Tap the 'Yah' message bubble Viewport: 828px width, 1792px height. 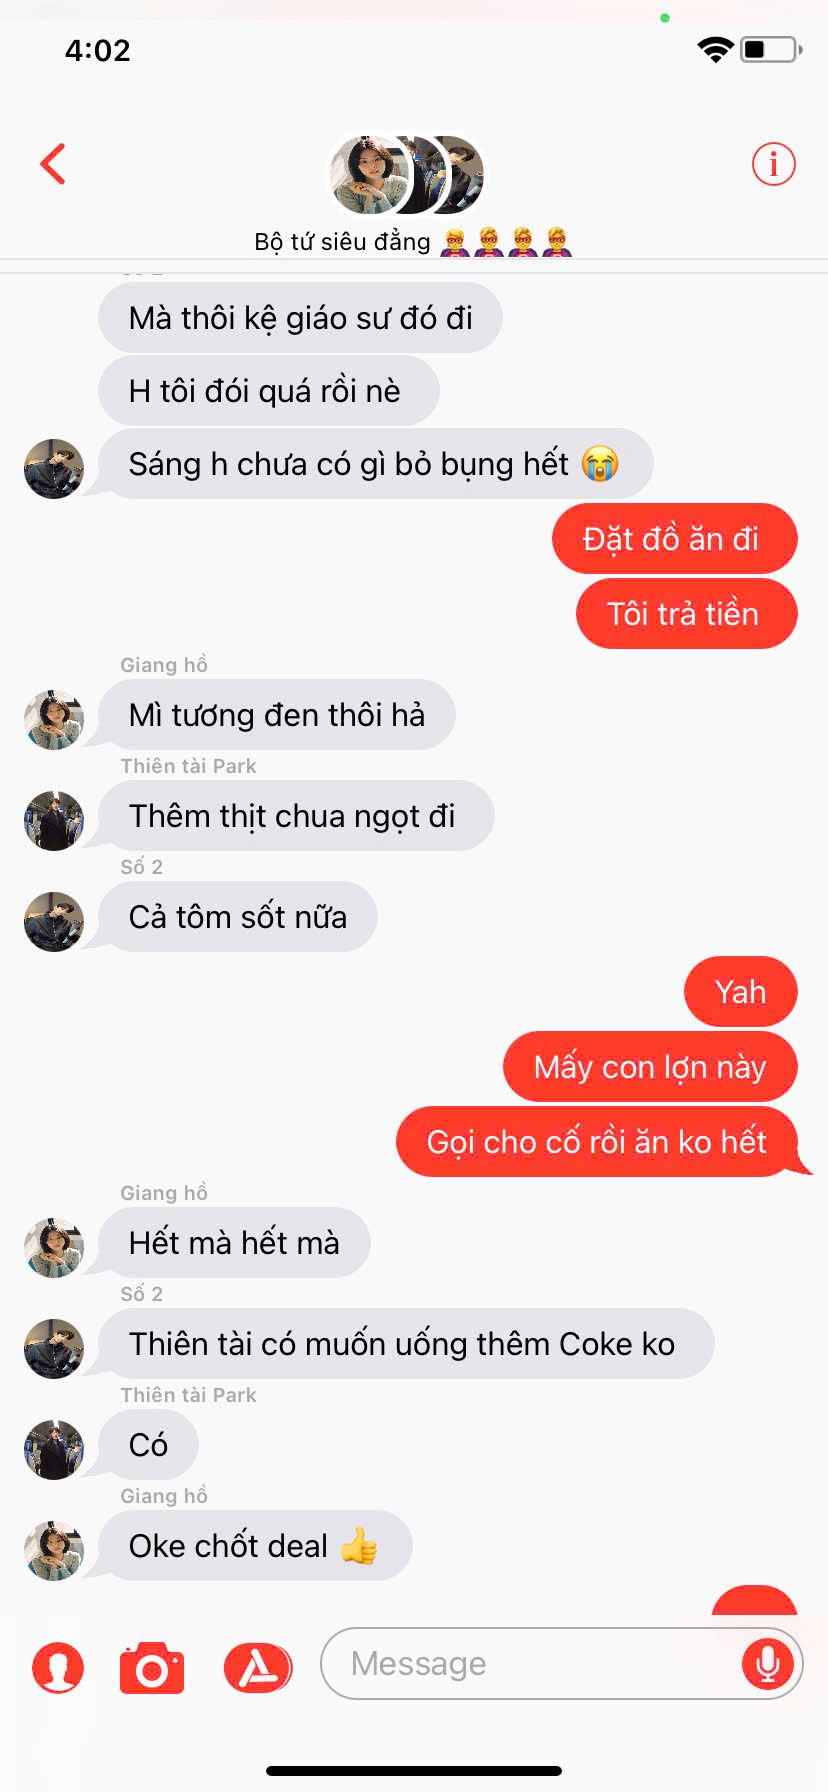(741, 992)
